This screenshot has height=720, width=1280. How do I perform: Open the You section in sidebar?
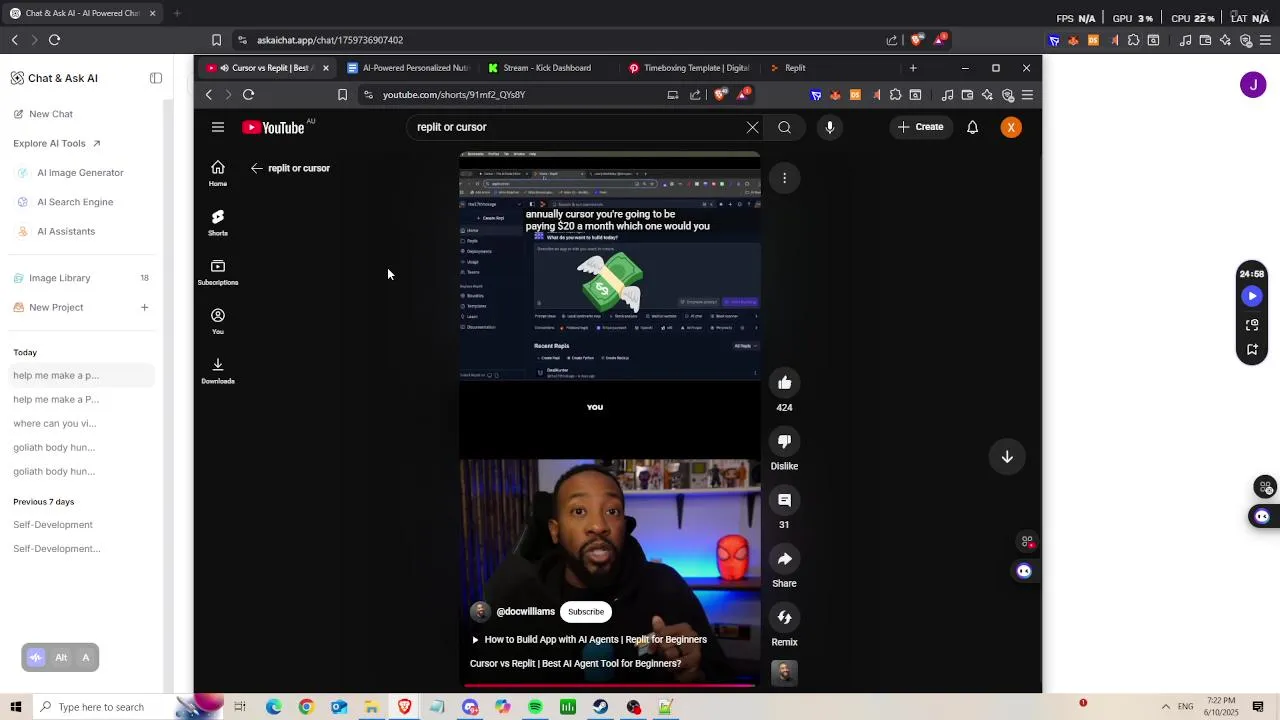point(218,321)
